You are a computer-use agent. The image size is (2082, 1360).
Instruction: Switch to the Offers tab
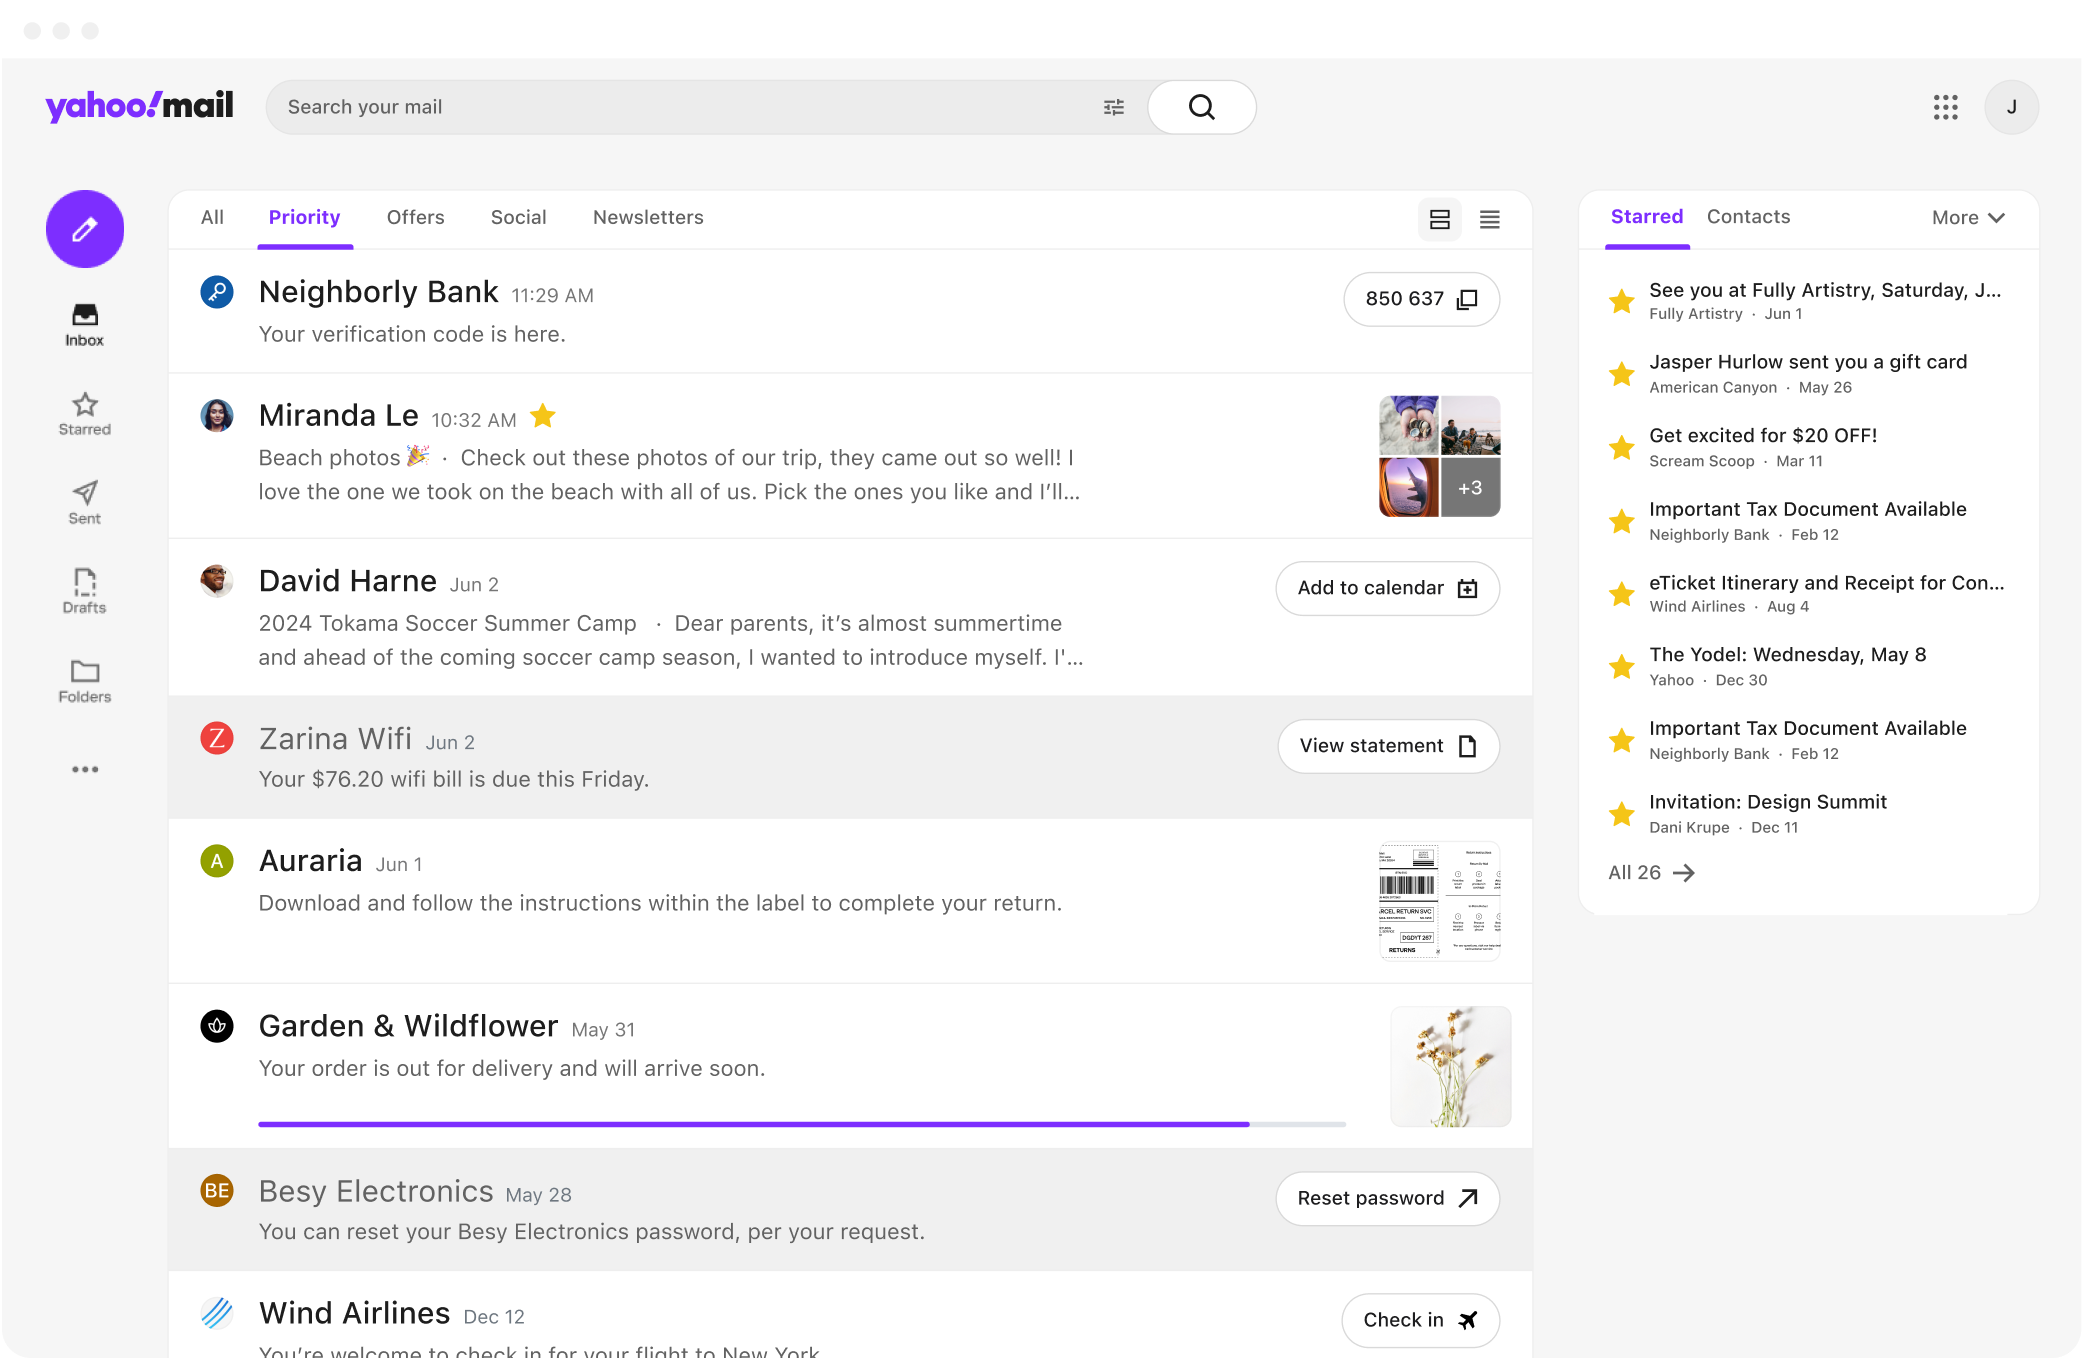click(415, 217)
